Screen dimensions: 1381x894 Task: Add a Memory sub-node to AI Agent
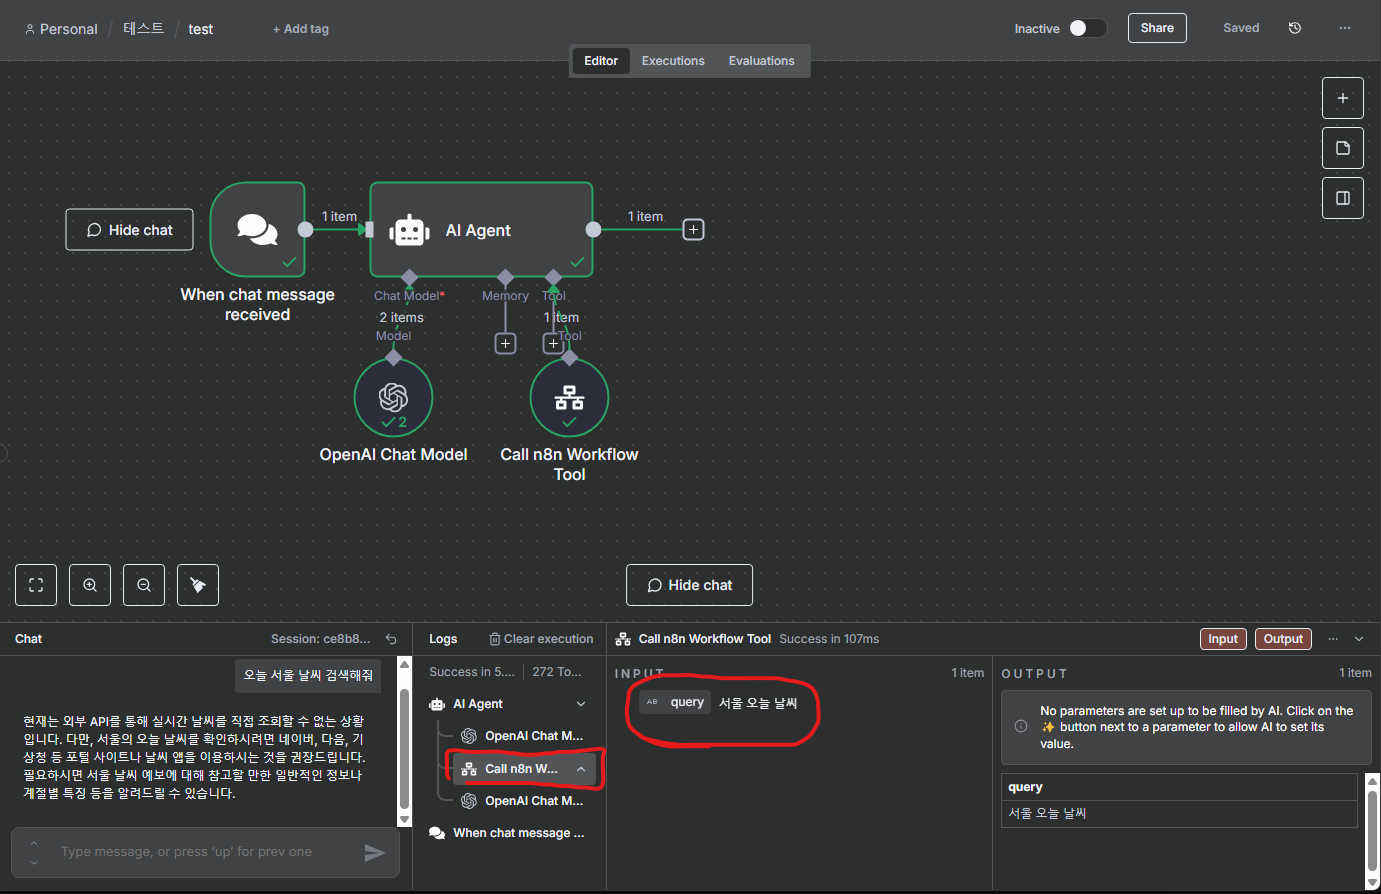506,344
